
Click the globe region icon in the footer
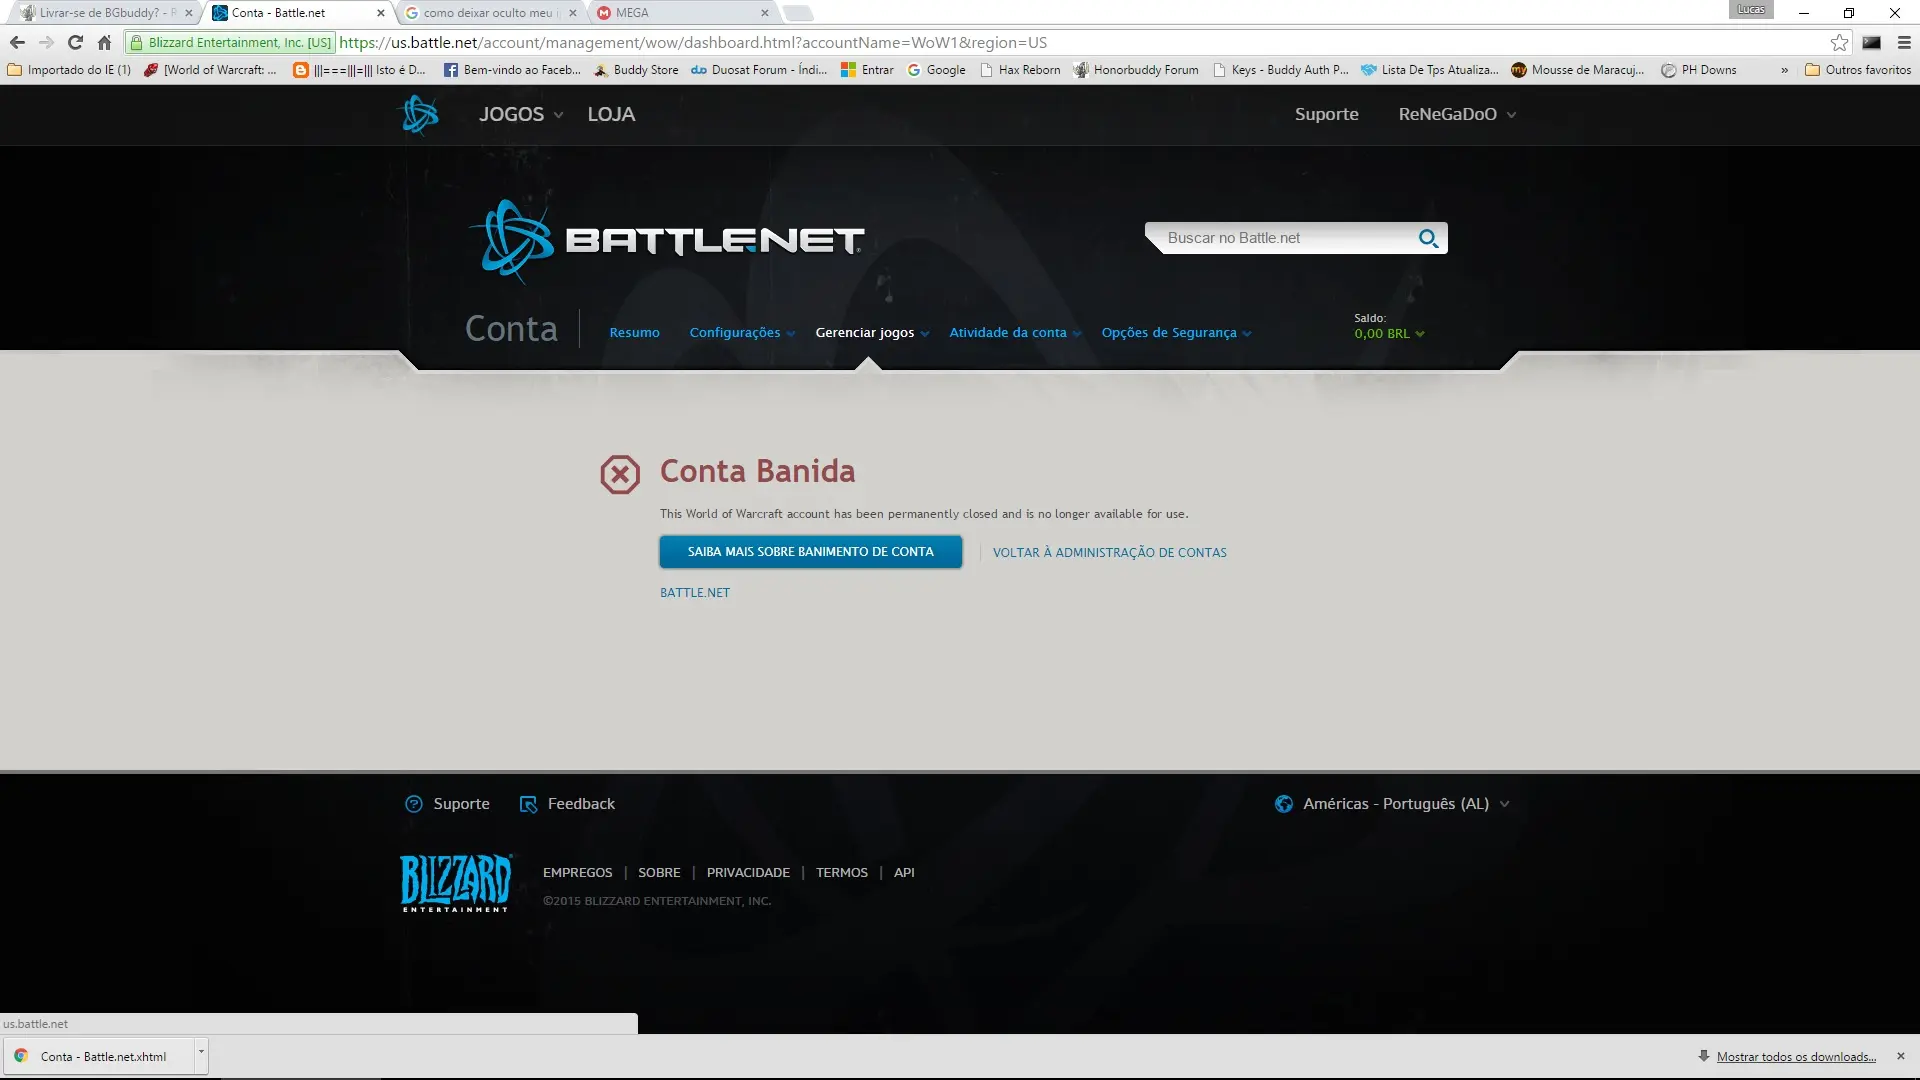pyautogui.click(x=1284, y=804)
